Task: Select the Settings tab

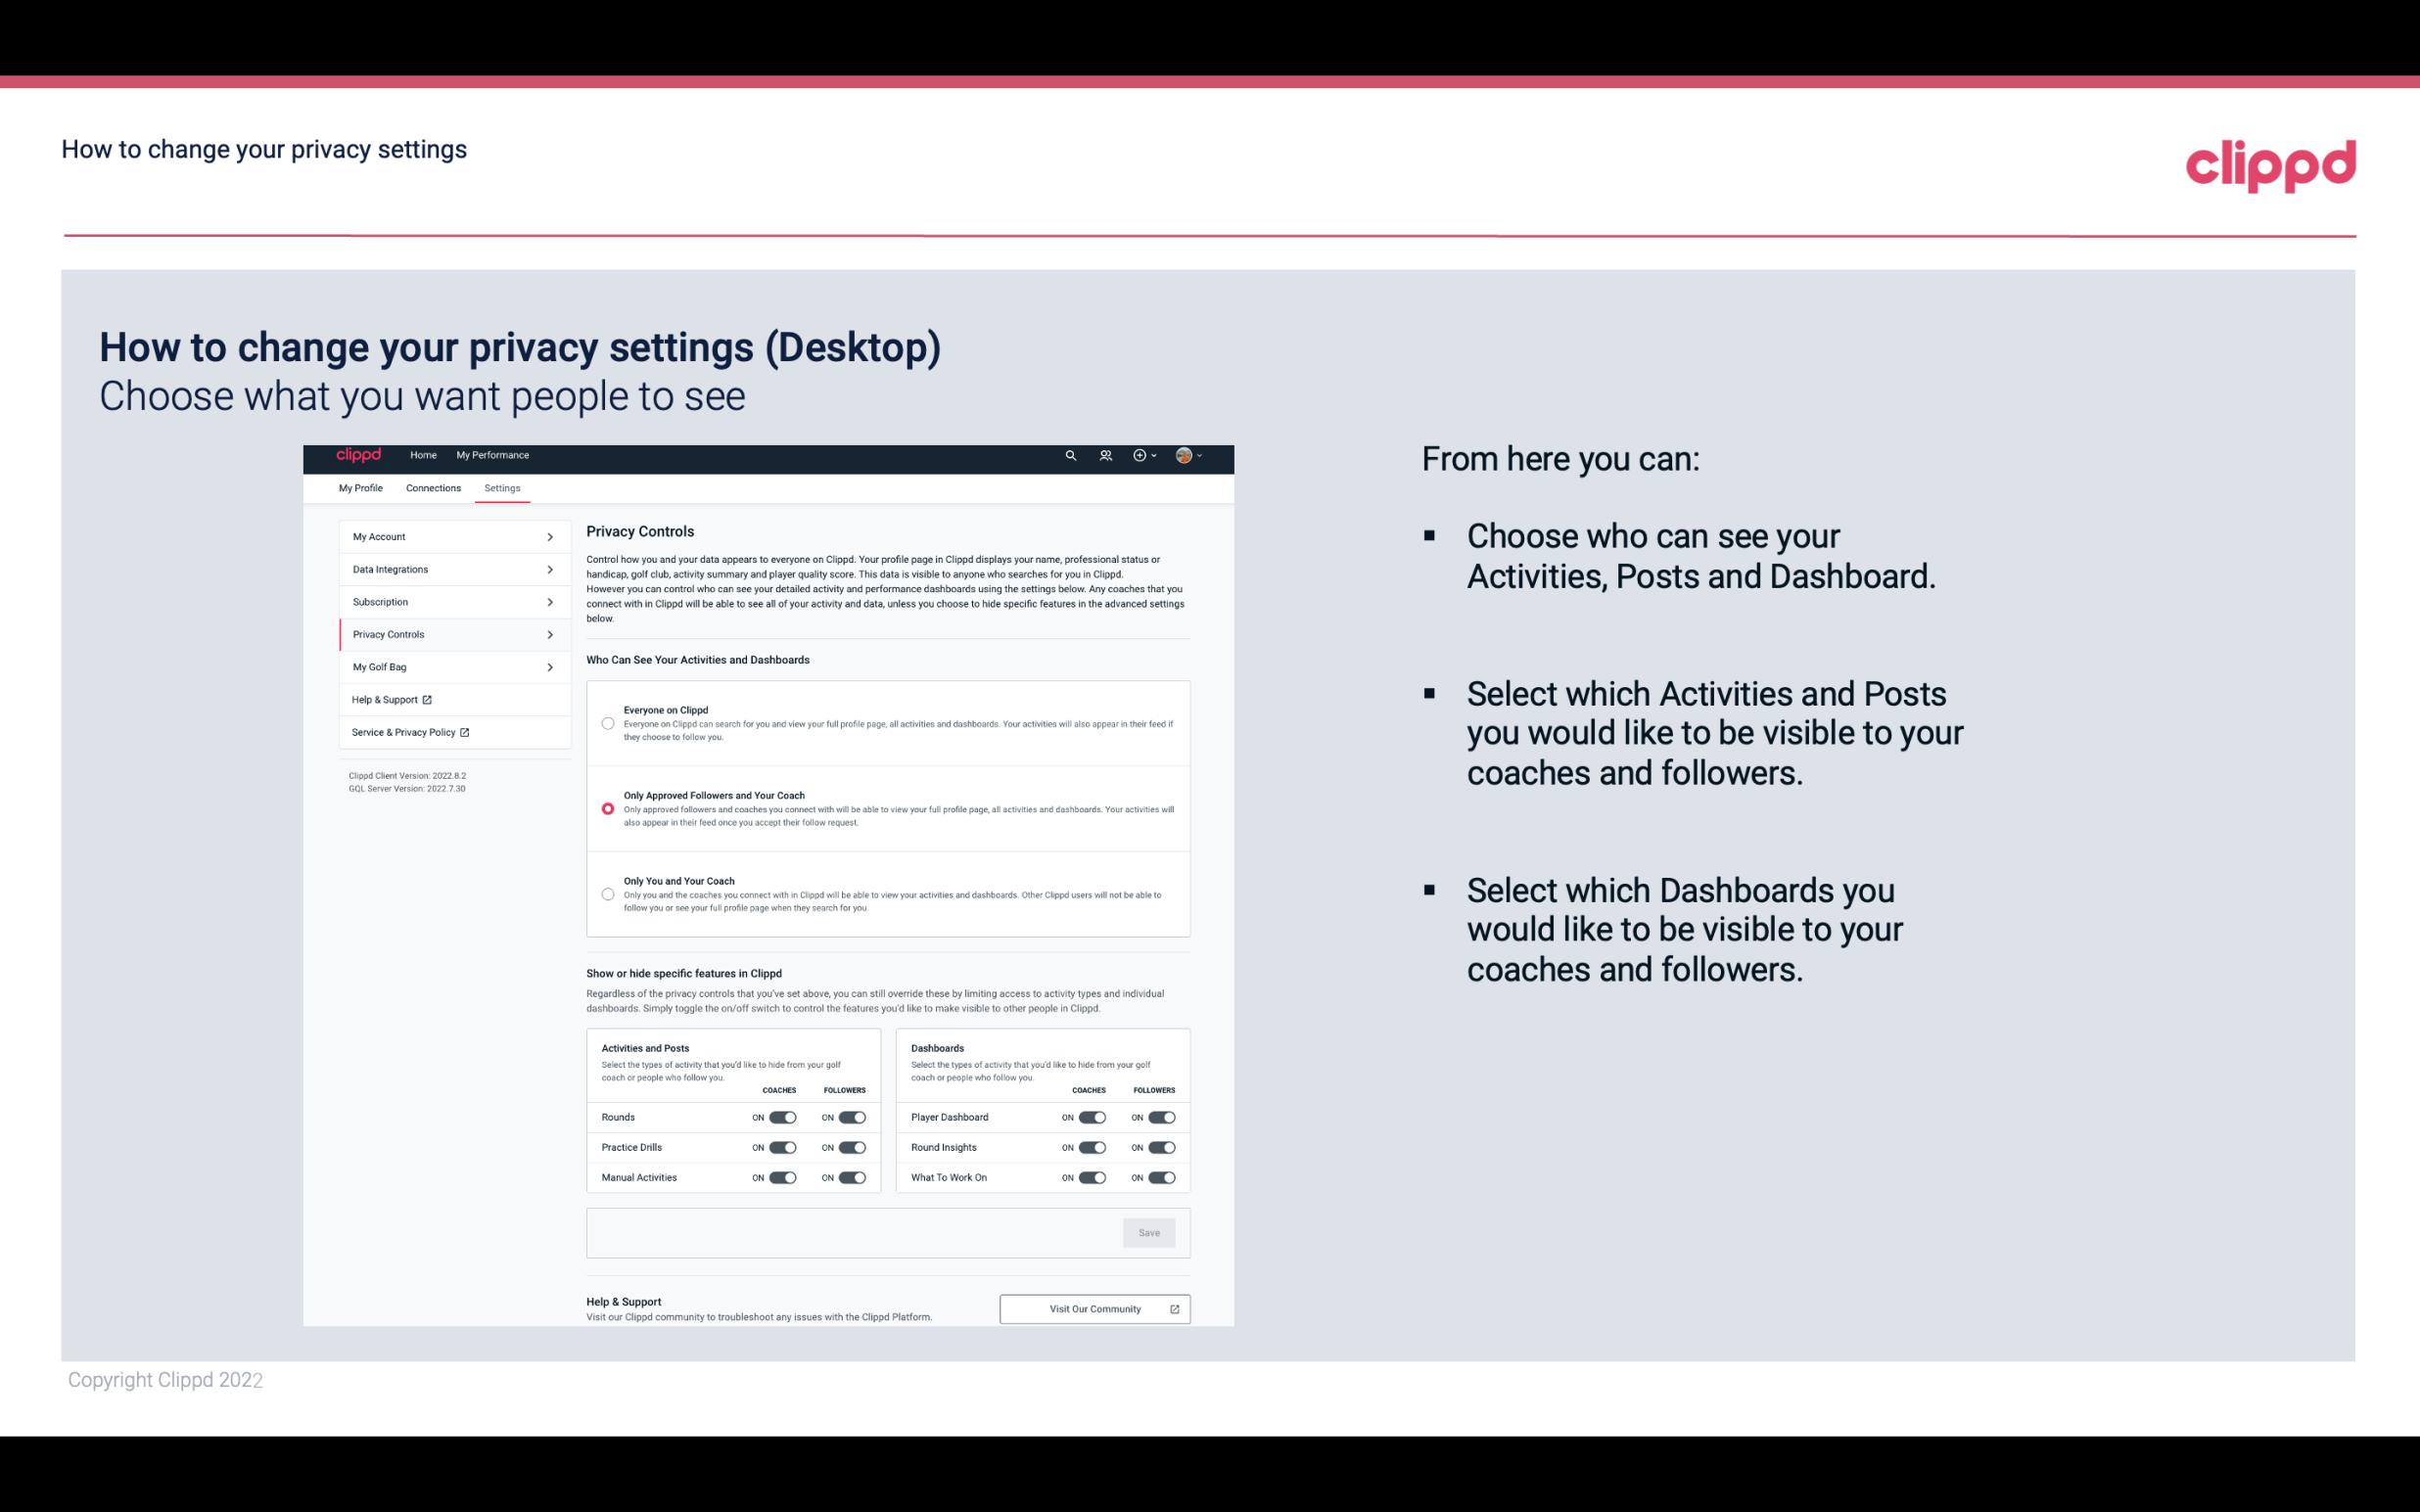Action: (502, 487)
